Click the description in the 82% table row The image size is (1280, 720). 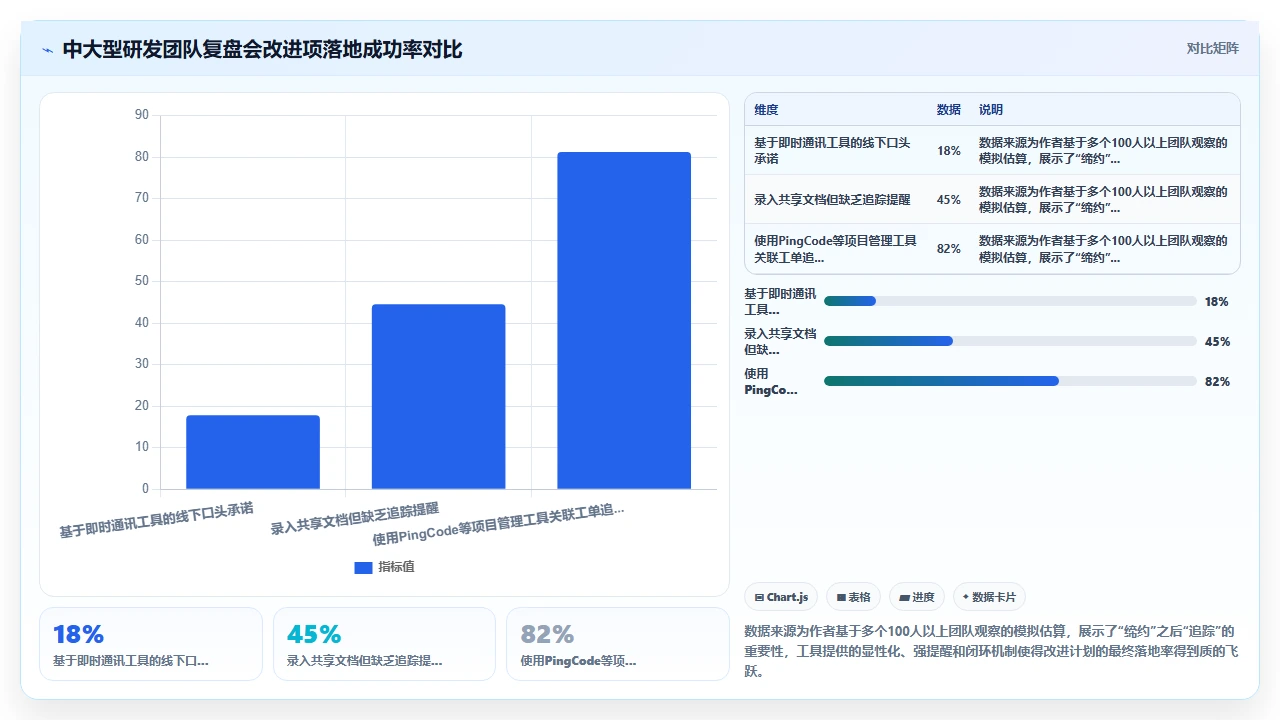point(1103,249)
